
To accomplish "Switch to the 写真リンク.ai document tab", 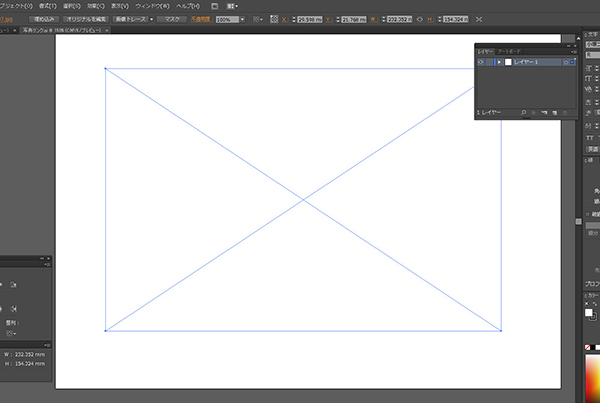I will [x=62, y=30].
